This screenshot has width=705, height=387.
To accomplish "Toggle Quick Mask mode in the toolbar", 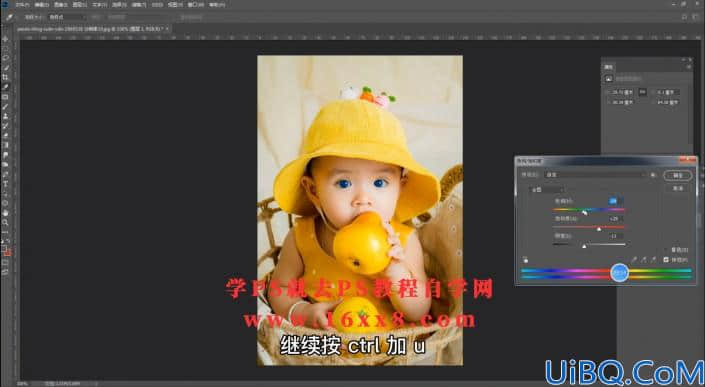I will click(x=5, y=262).
